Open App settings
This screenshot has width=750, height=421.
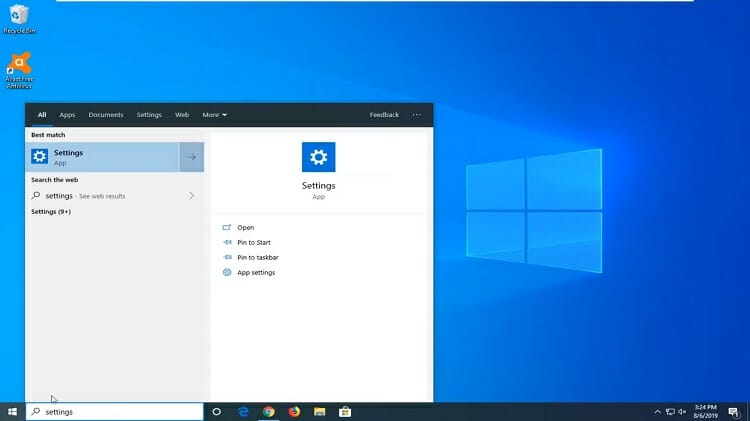pyautogui.click(x=249, y=273)
